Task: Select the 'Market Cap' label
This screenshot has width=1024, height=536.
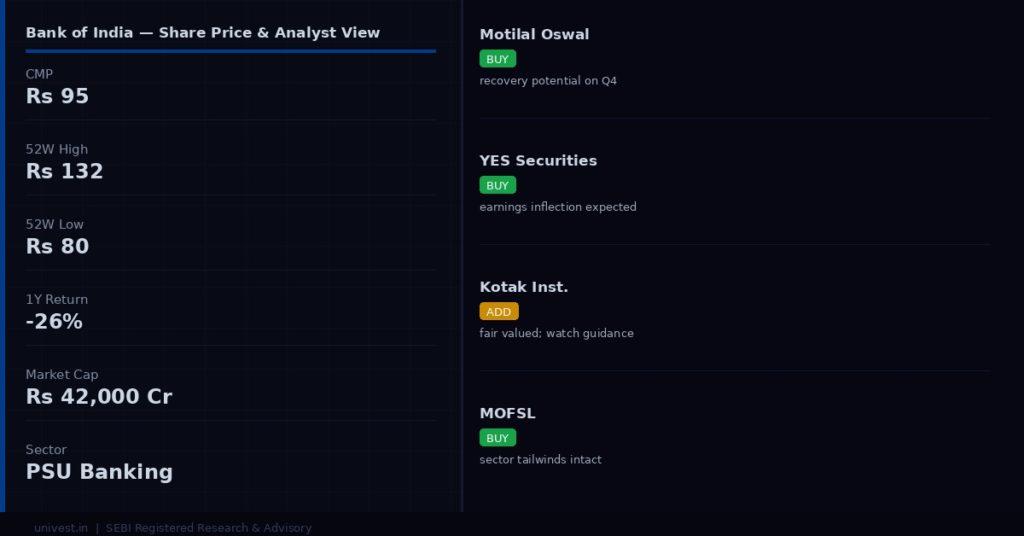Action: 62,375
